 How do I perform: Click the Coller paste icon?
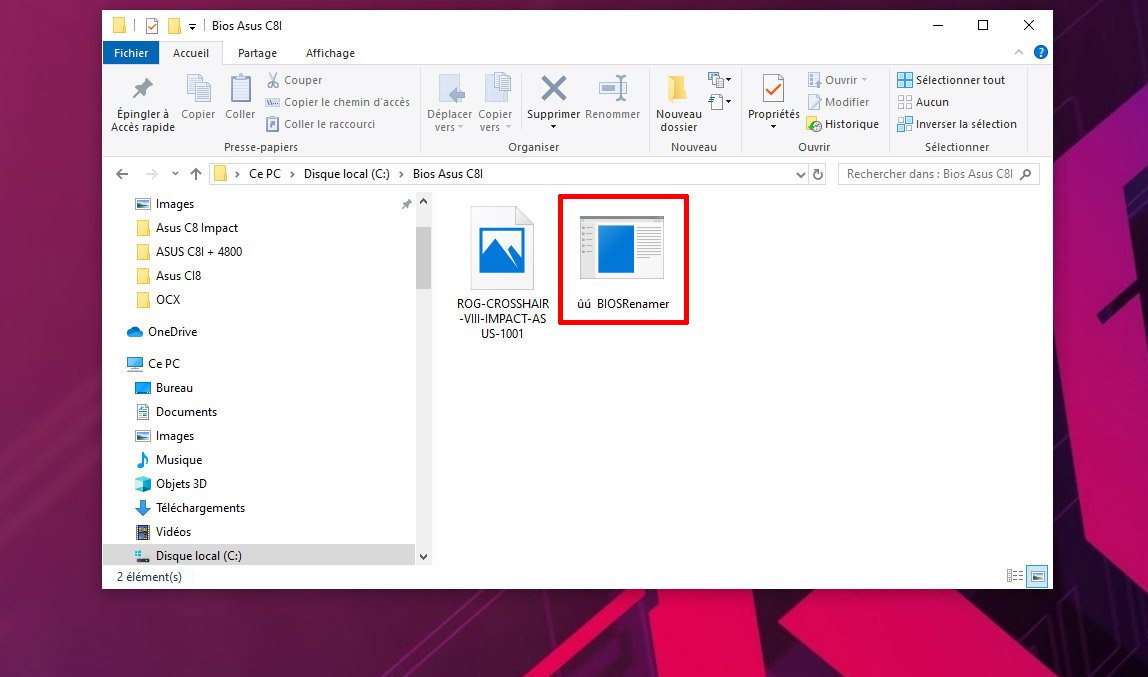point(240,90)
